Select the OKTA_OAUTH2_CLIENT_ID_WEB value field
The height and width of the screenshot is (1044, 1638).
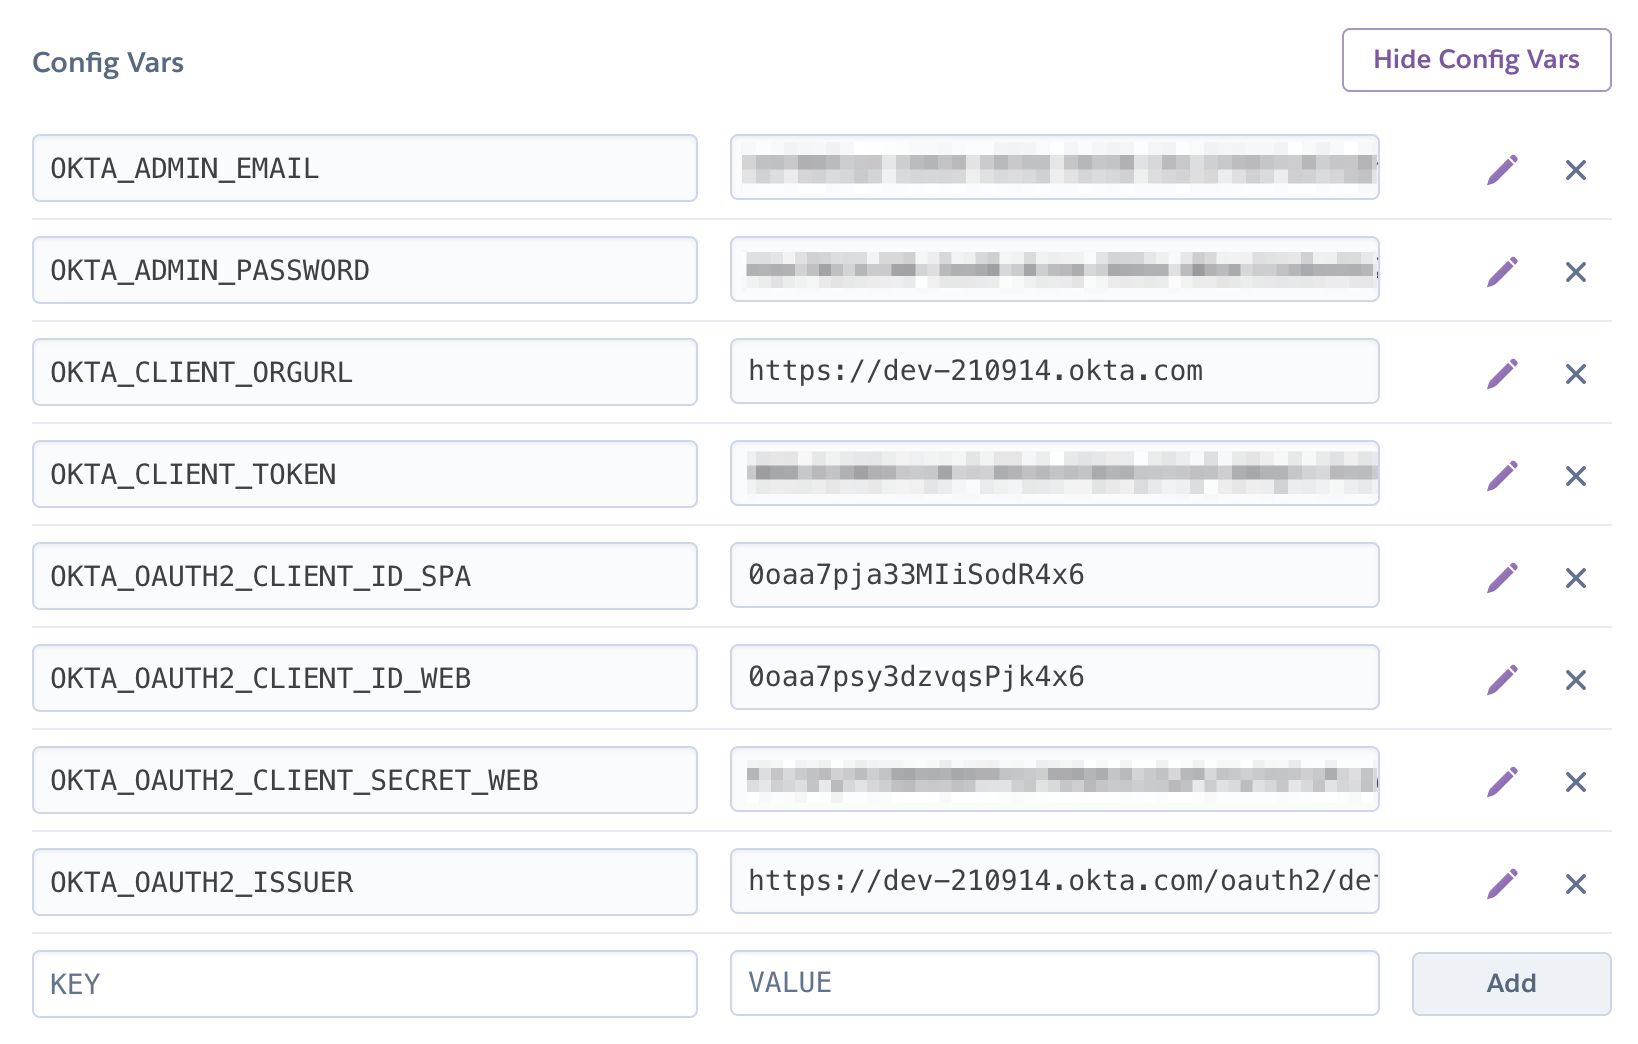point(1054,677)
